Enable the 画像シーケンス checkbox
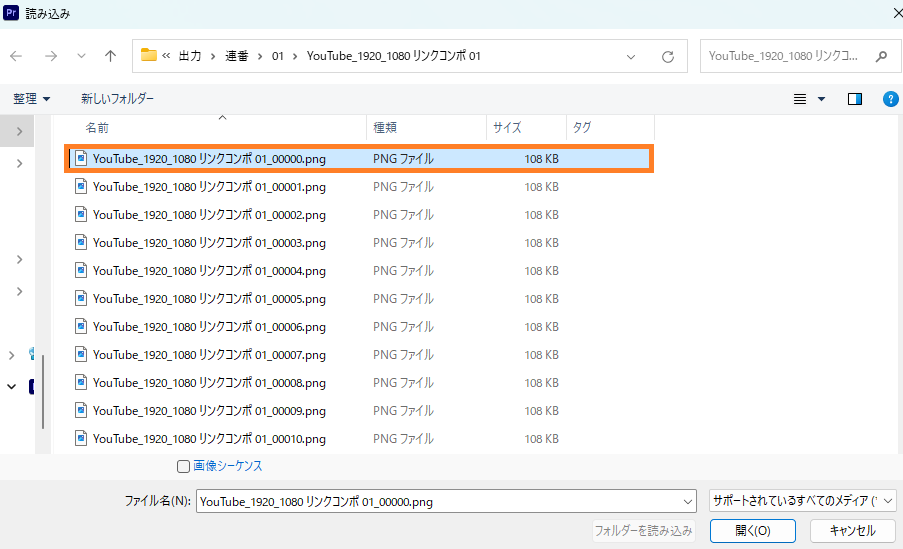The image size is (903, 549). coord(183,466)
